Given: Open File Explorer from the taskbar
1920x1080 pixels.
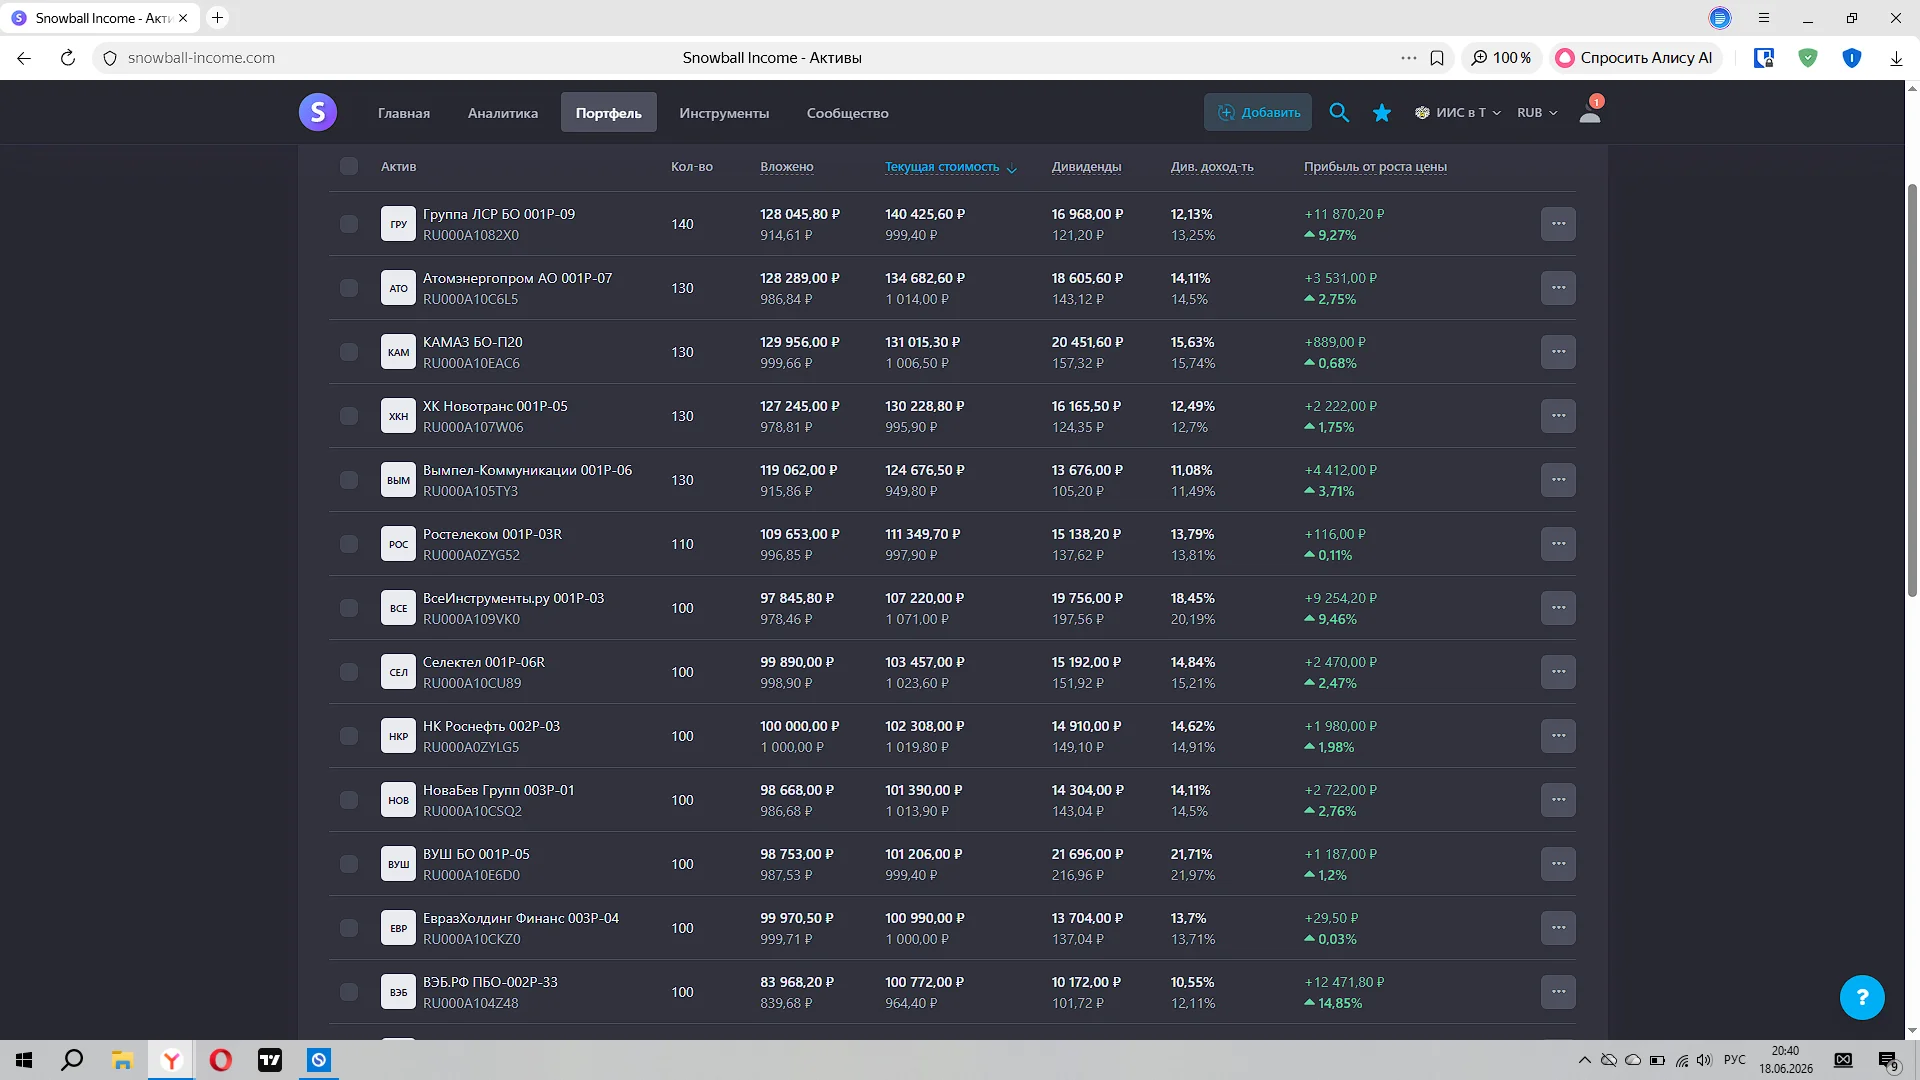Looking at the screenshot, I should tap(122, 1060).
